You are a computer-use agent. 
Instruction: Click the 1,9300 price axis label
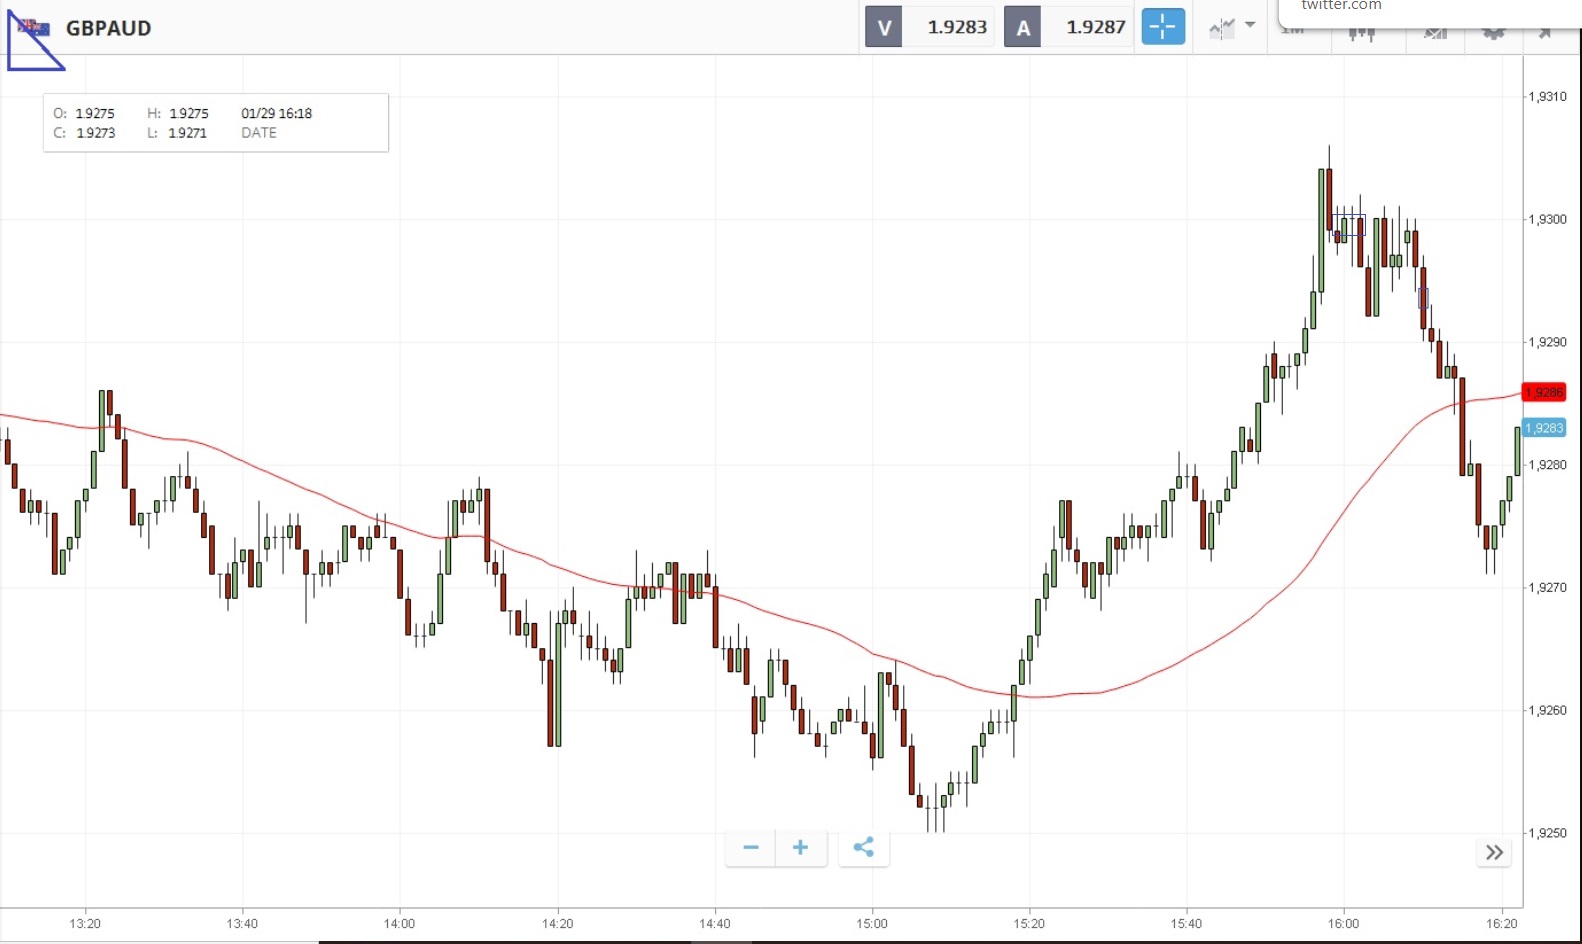(x=1547, y=219)
